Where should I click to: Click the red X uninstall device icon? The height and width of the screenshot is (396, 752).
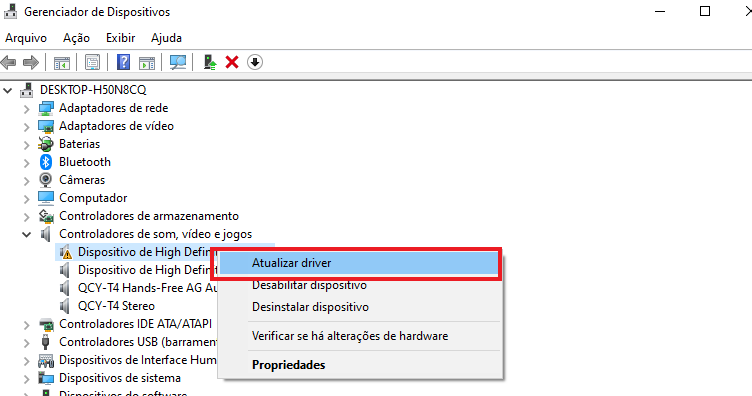(232, 62)
